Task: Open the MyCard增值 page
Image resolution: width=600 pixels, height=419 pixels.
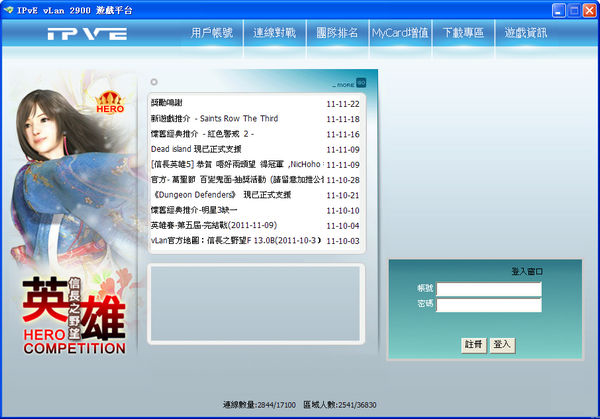Action: coord(400,33)
